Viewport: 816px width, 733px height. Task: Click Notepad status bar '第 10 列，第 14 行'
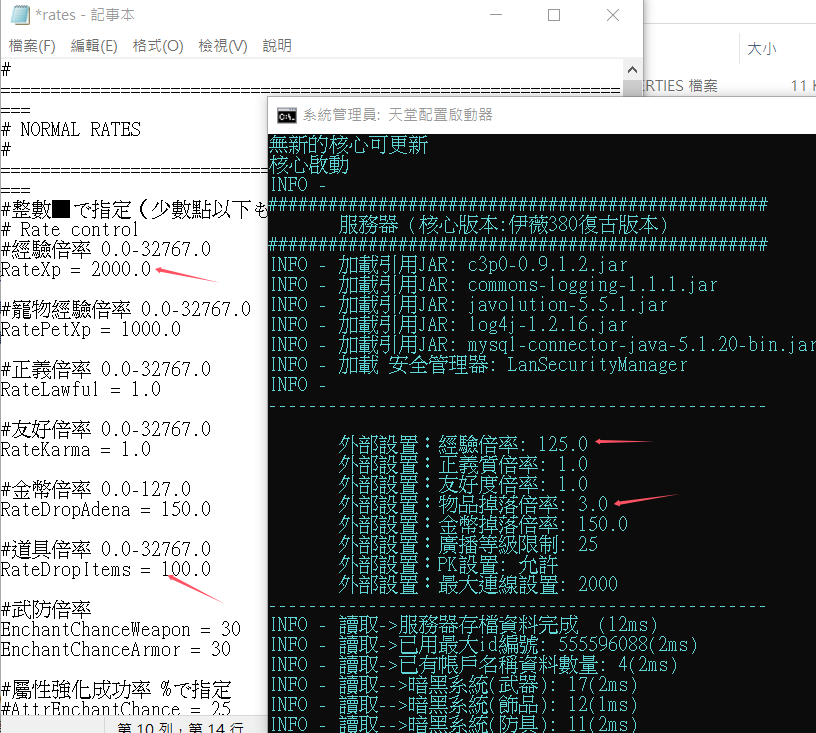180,727
